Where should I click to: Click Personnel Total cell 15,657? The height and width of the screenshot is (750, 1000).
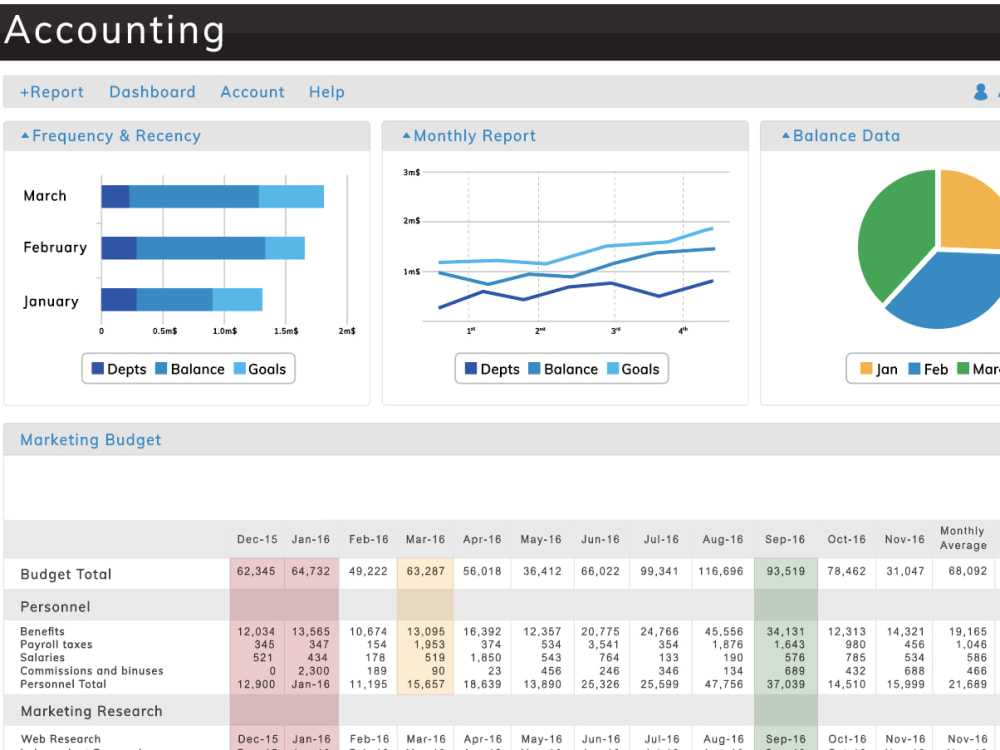[x=425, y=684]
